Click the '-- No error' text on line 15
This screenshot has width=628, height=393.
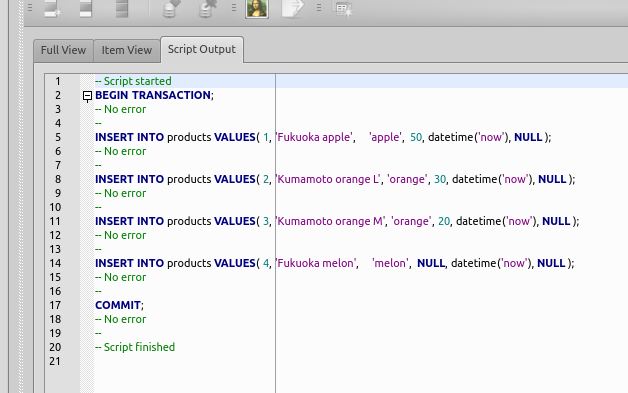pyautogui.click(x=121, y=277)
